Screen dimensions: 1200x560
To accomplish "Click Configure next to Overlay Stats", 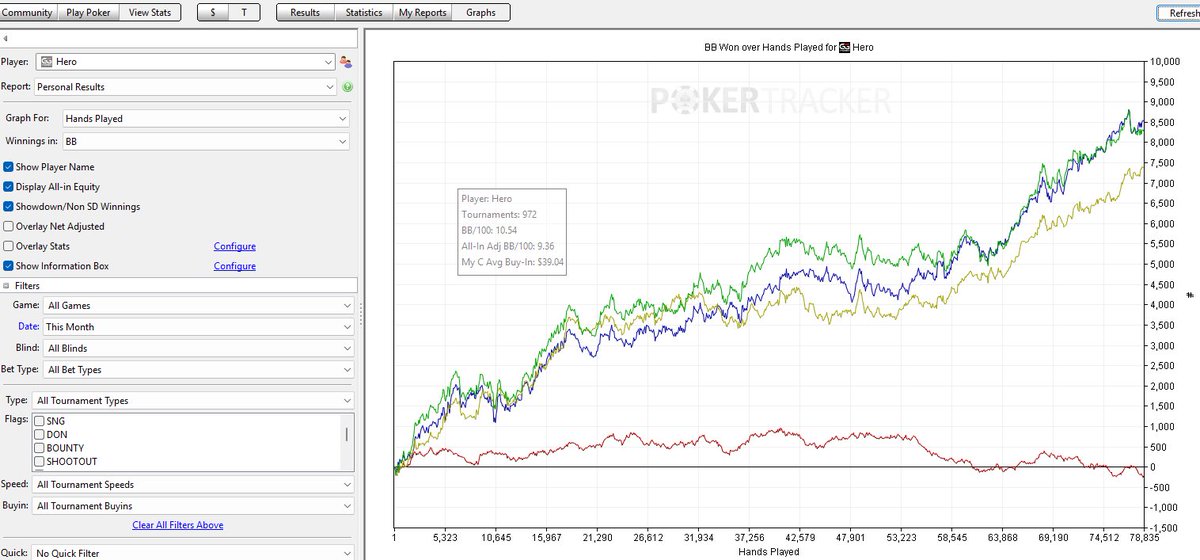I will point(235,246).
